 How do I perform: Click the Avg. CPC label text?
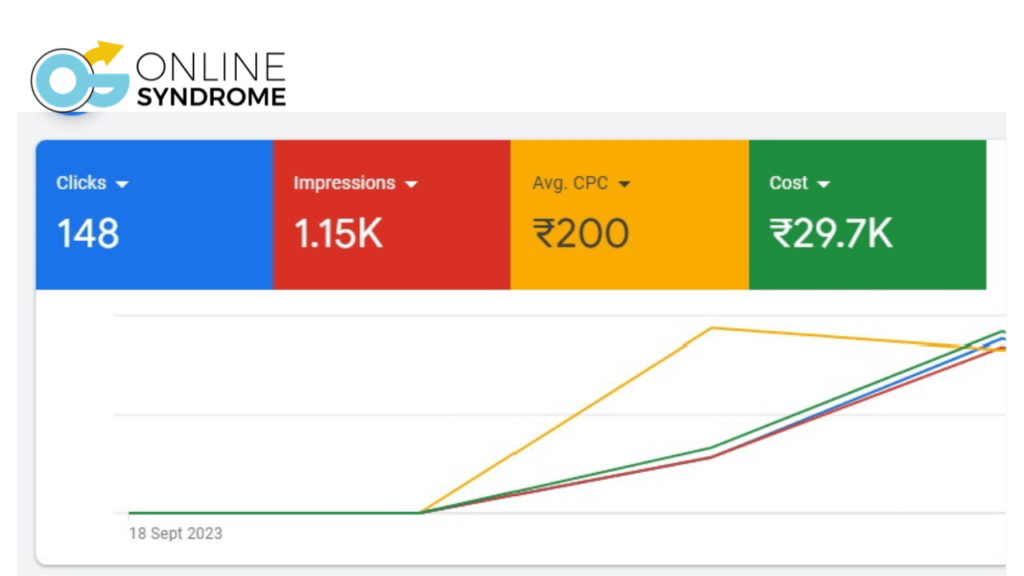tap(570, 183)
